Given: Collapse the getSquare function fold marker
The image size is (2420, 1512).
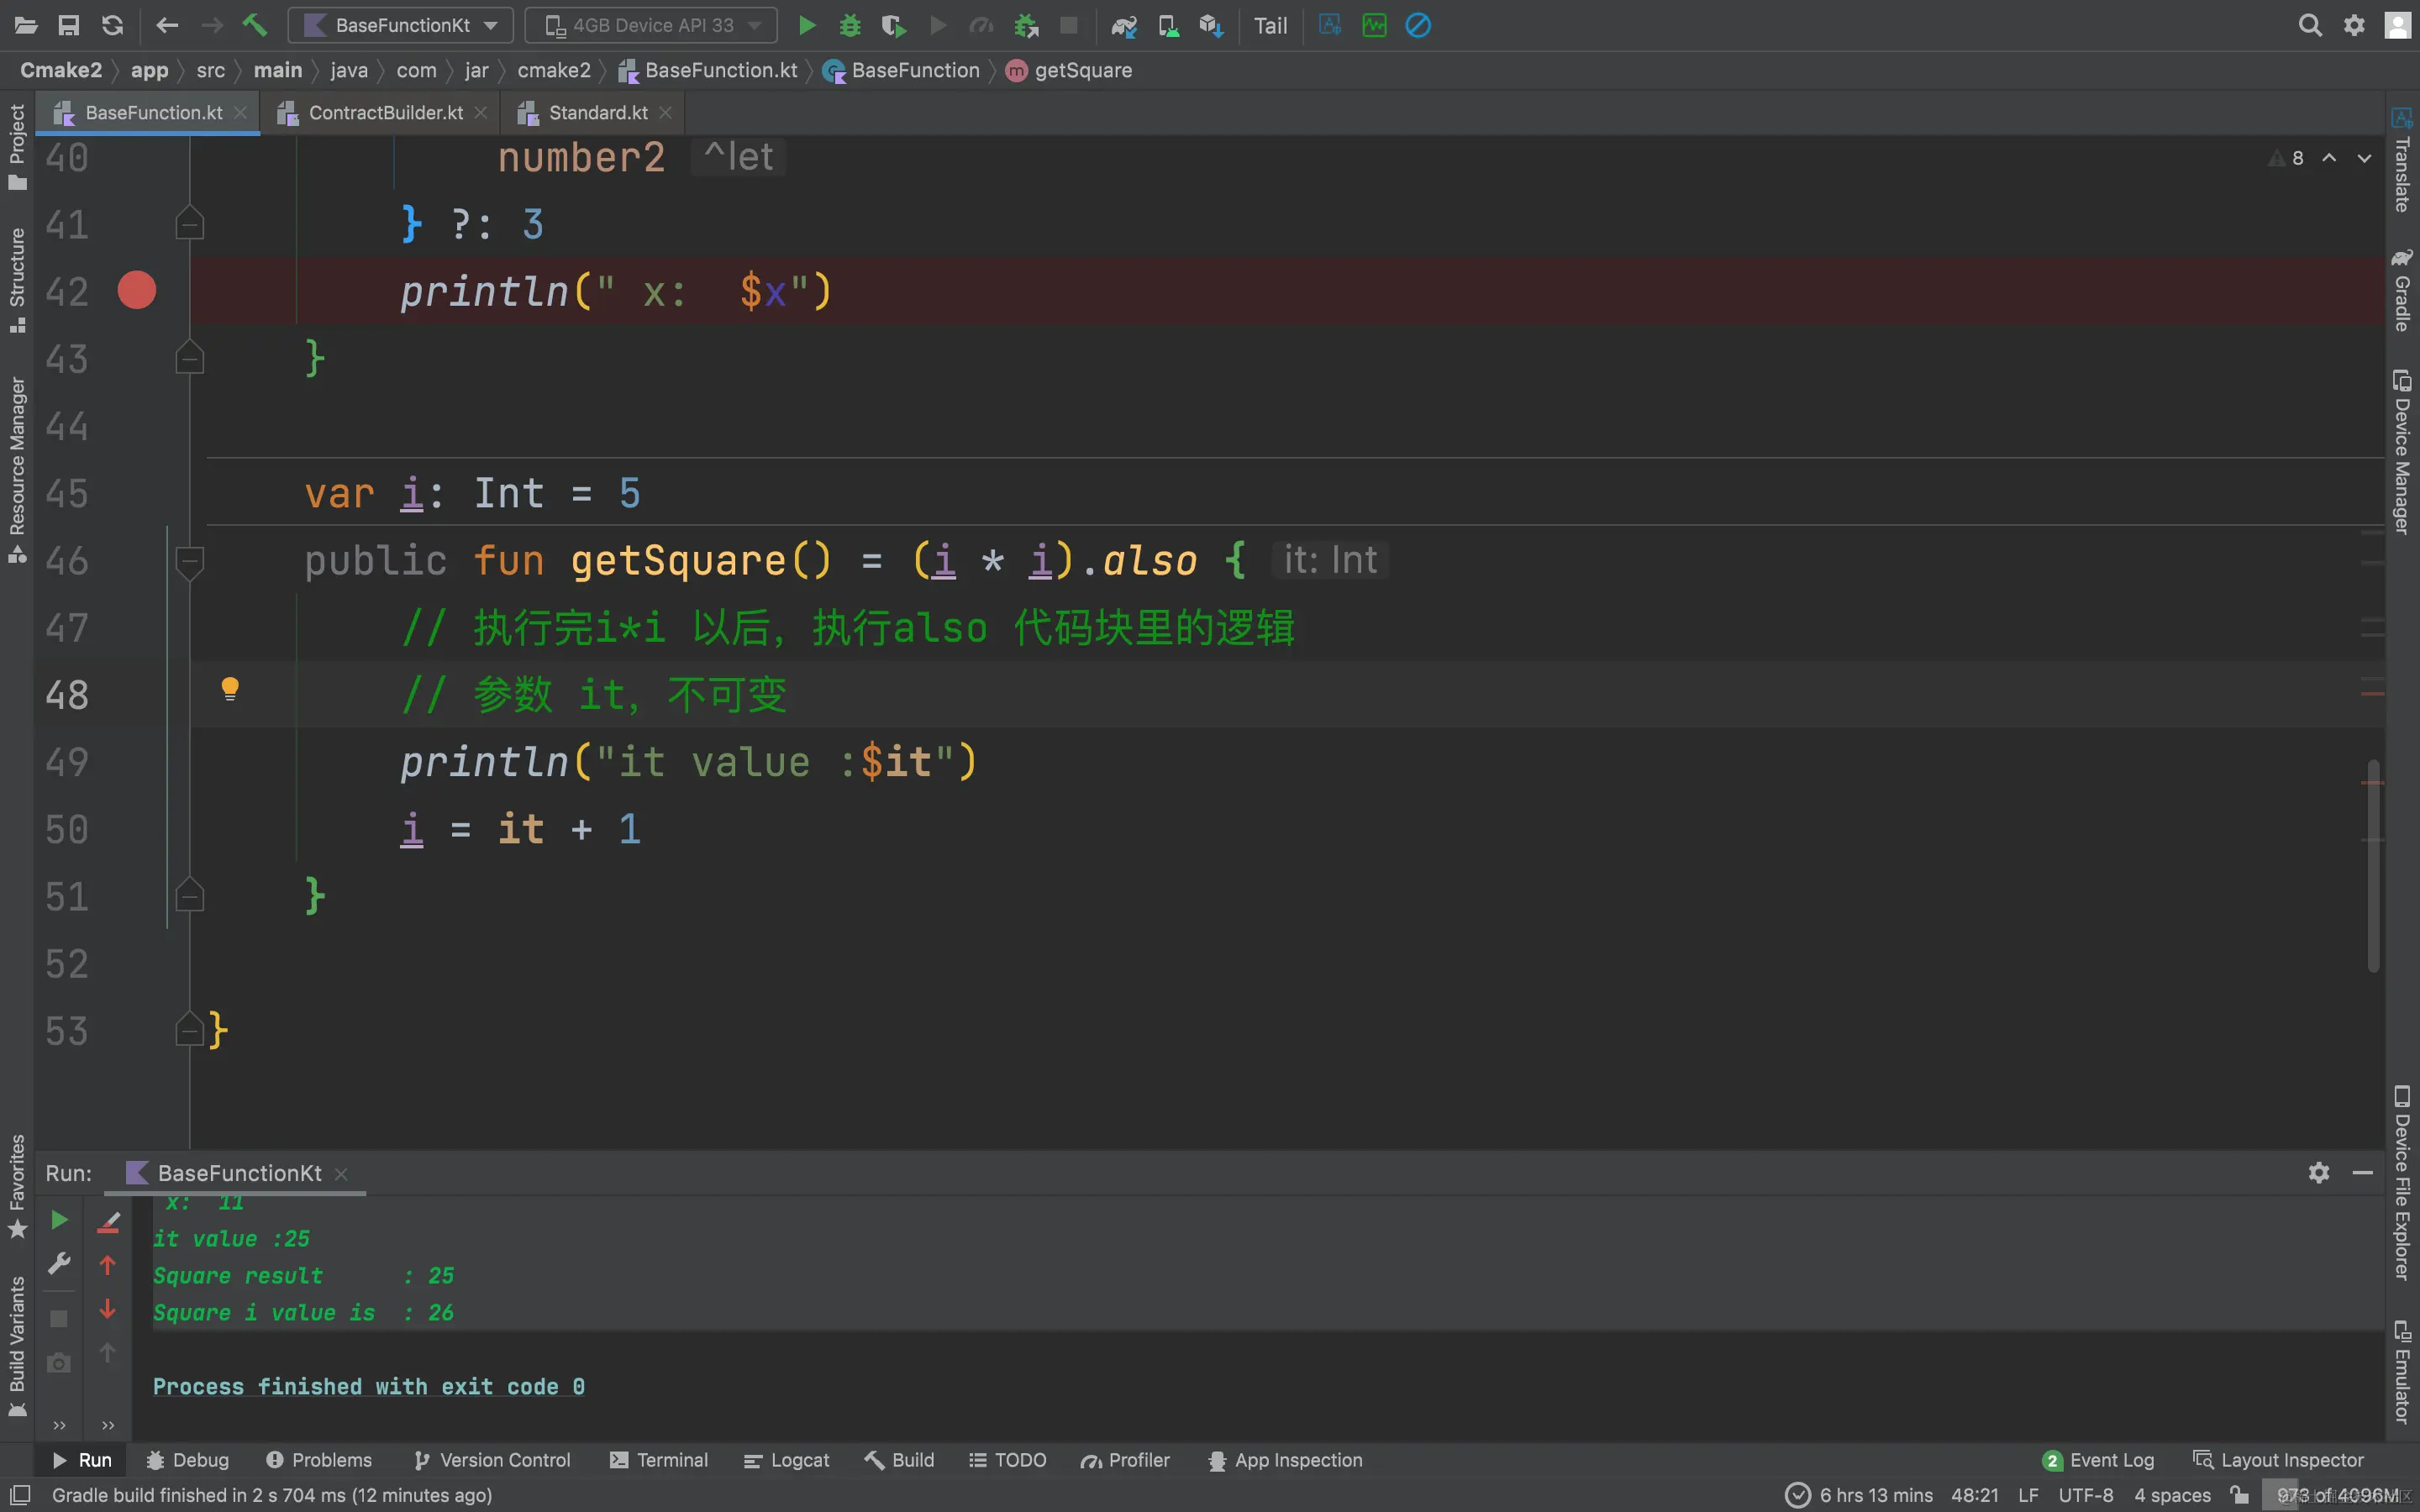Looking at the screenshot, I should click(189, 560).
